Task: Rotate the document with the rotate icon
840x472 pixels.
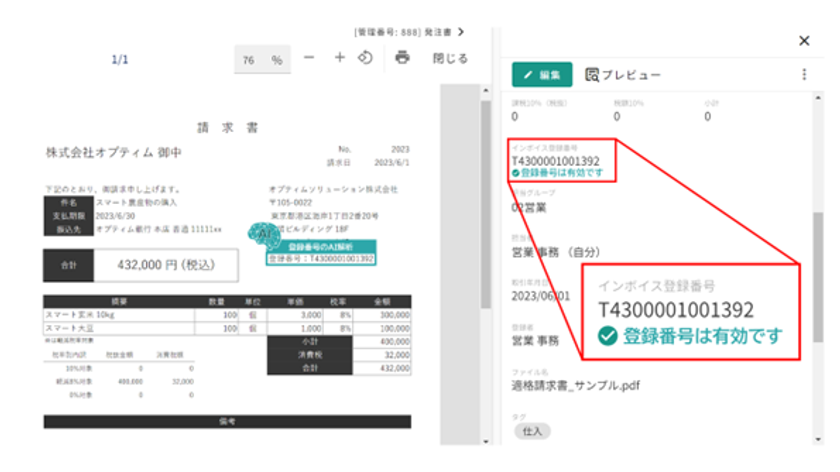Action: click(365, 57)
